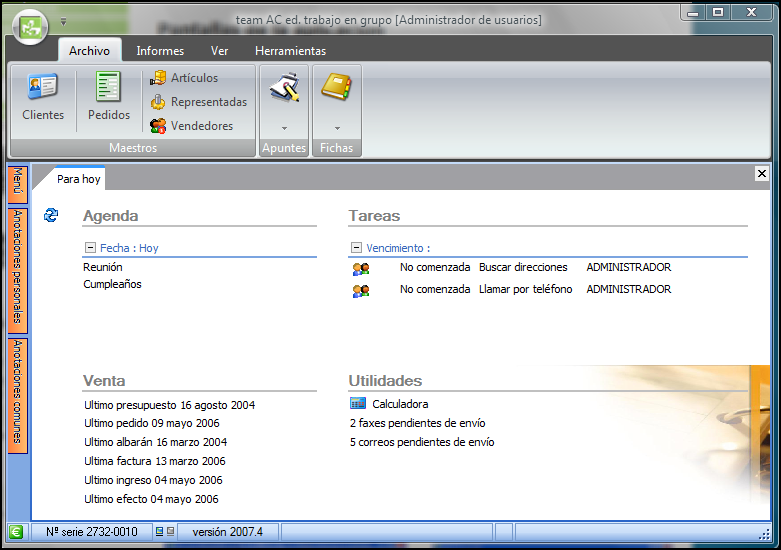Open the Anotaciones comunes side tab
The width and height of the screenshot is (781, 550).
tap(17, 396)
